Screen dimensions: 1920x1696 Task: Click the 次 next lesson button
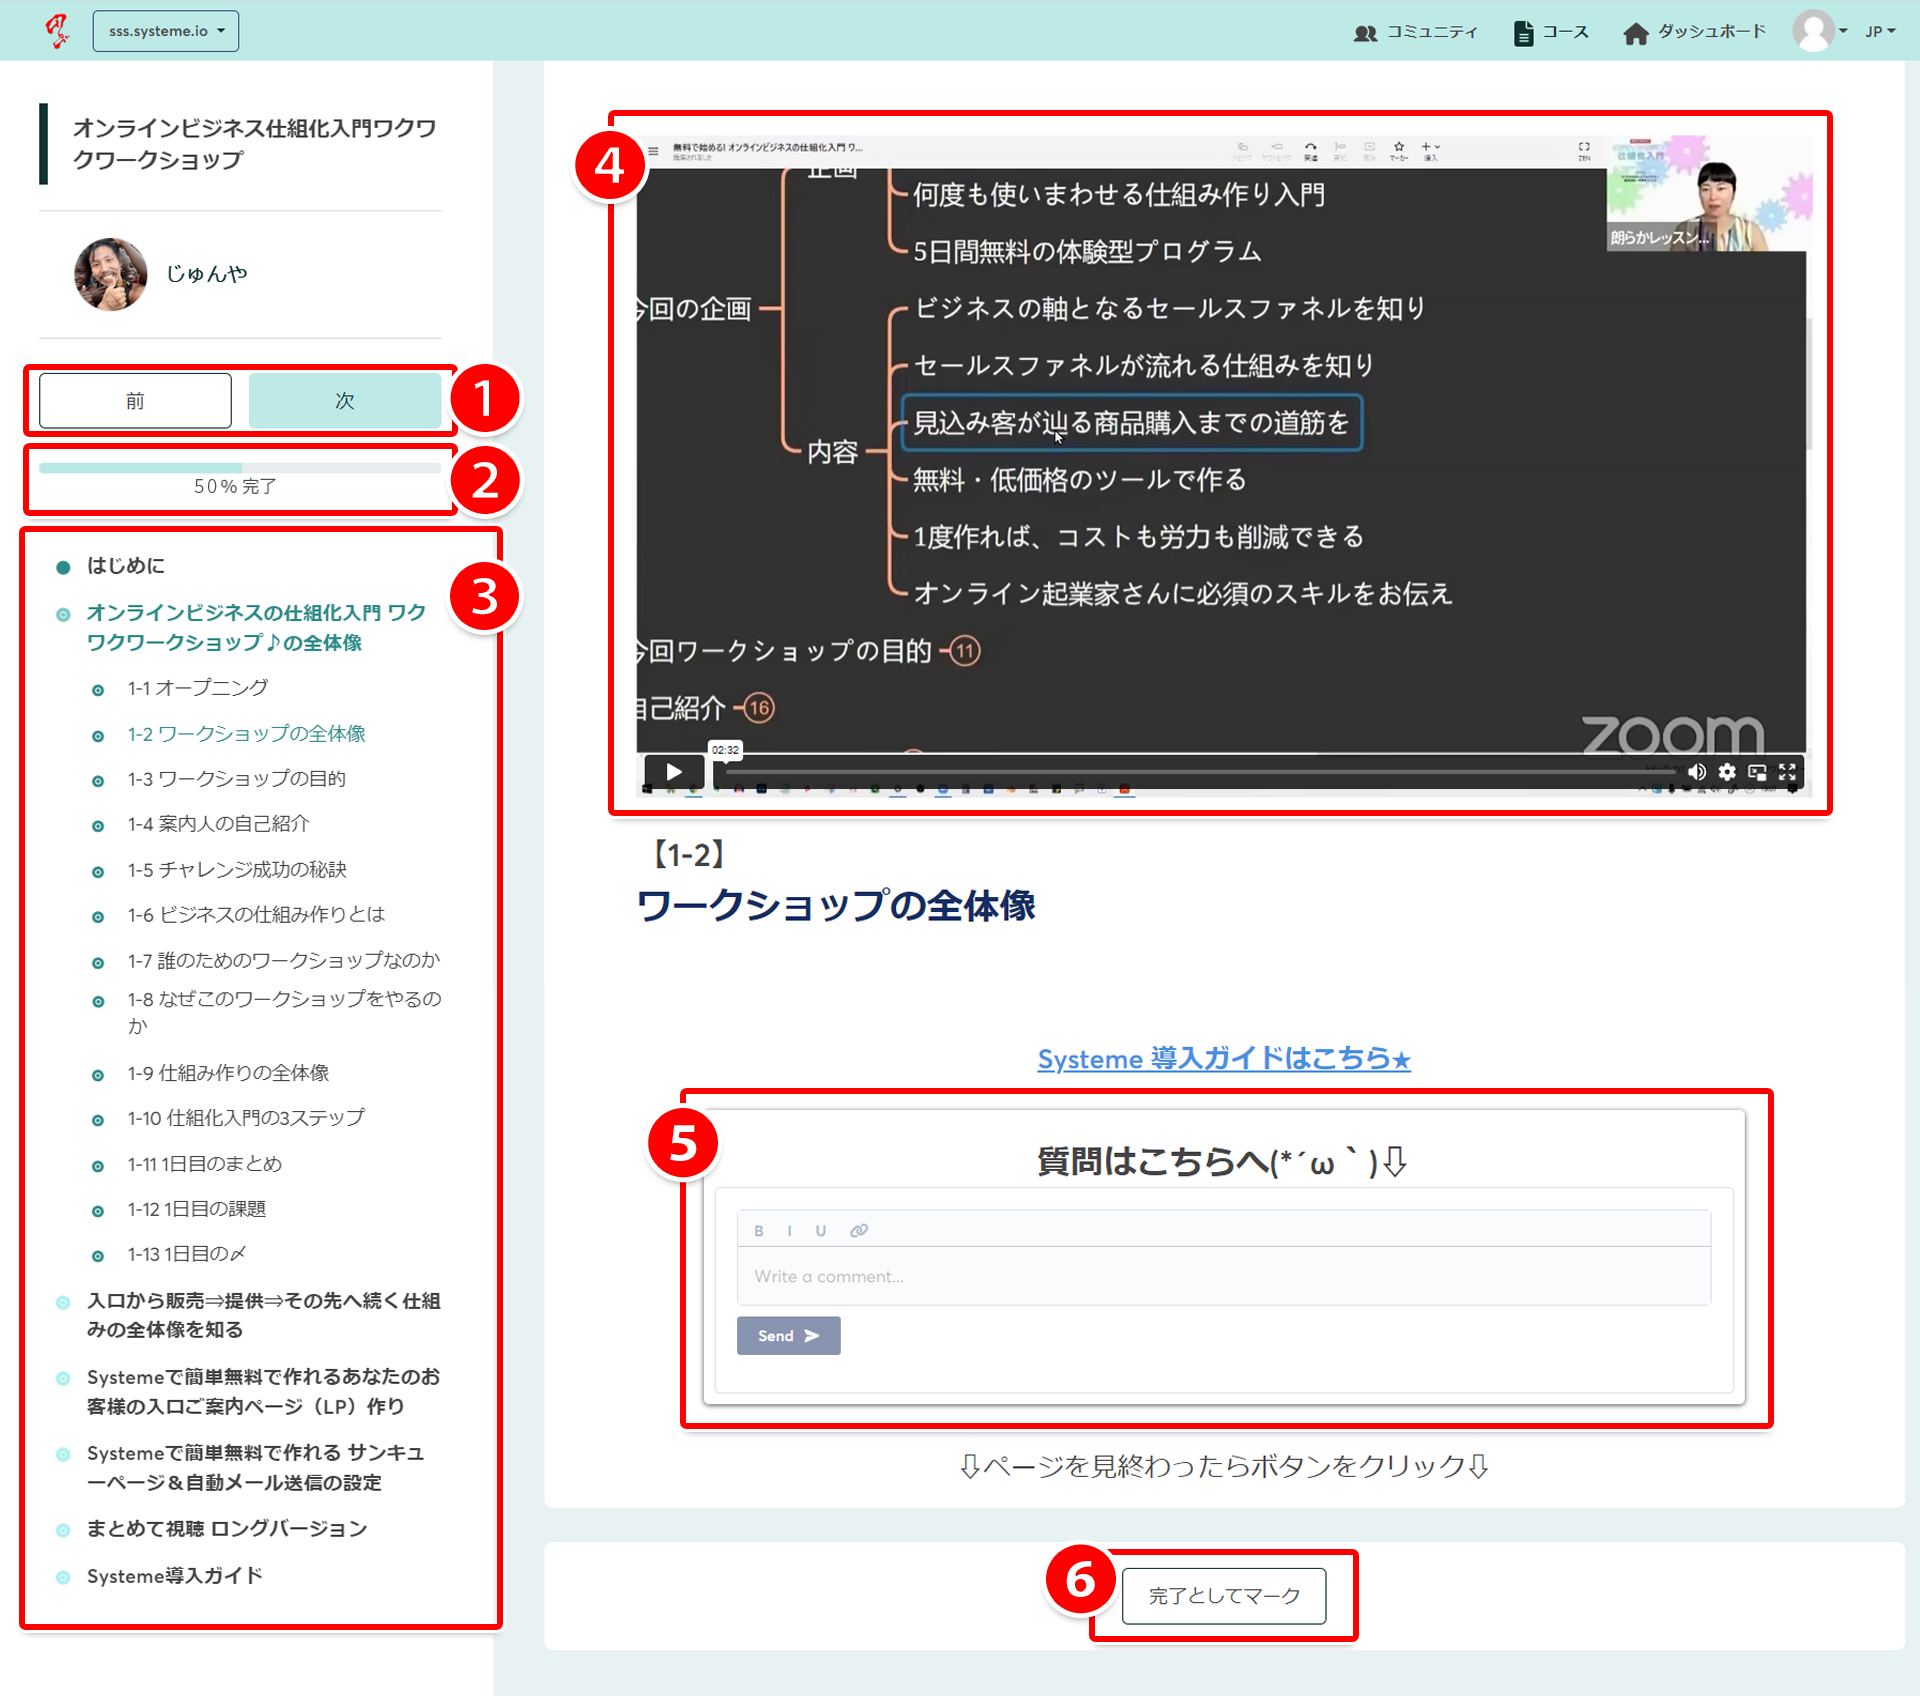point(344,400)
